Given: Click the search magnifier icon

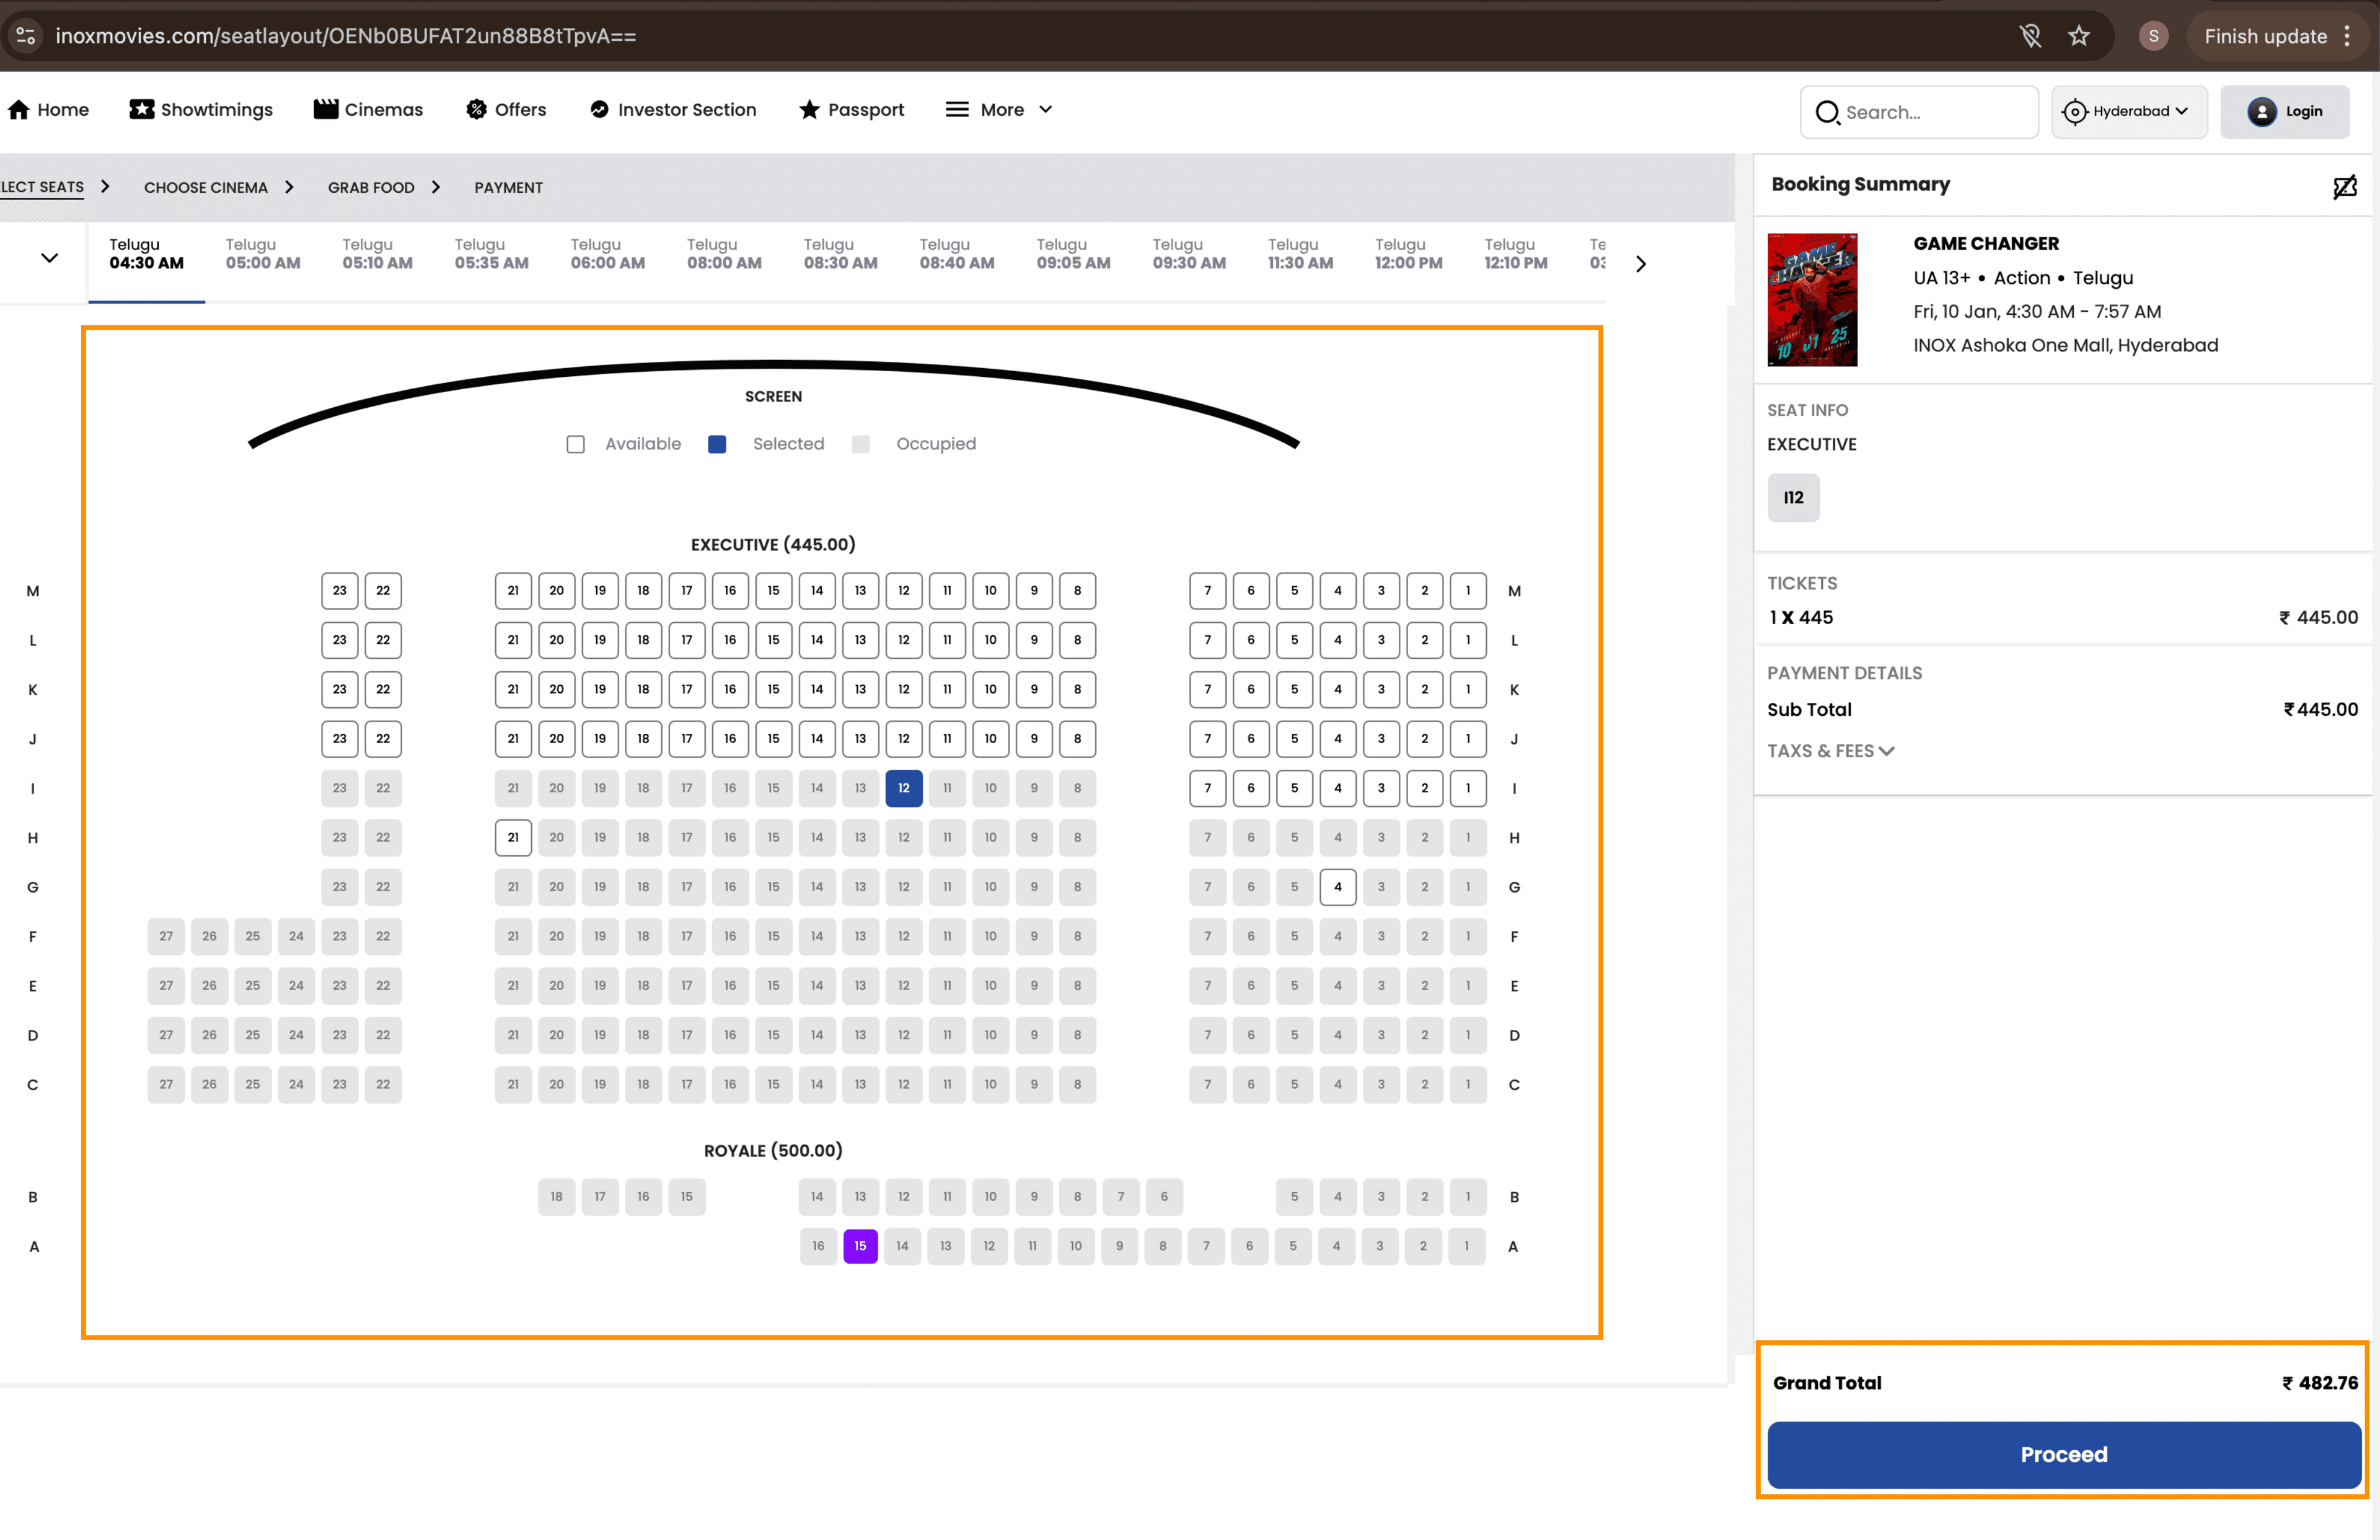Looking at the screenshot, I should pos(1827,112).
